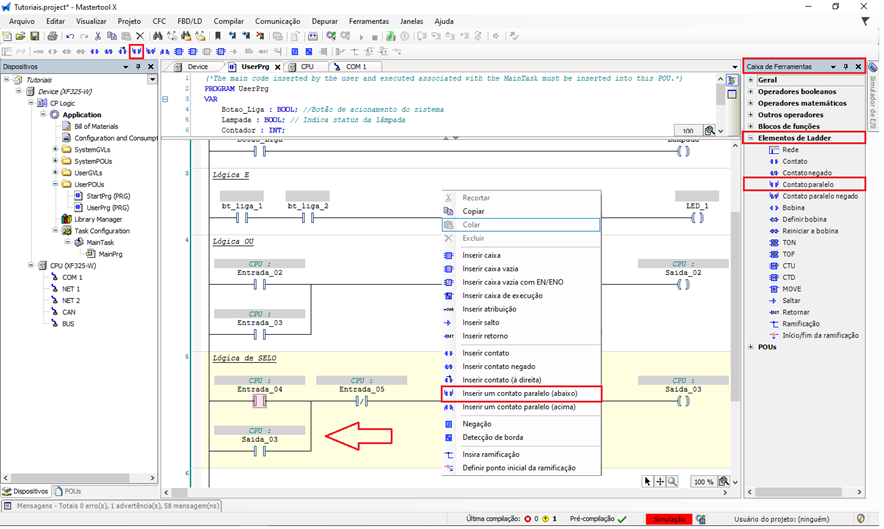Click the parallel contact toolbar icon
The width and height of the screenshot is (884, 529).
pyautogui.click(x=136, y=51)
